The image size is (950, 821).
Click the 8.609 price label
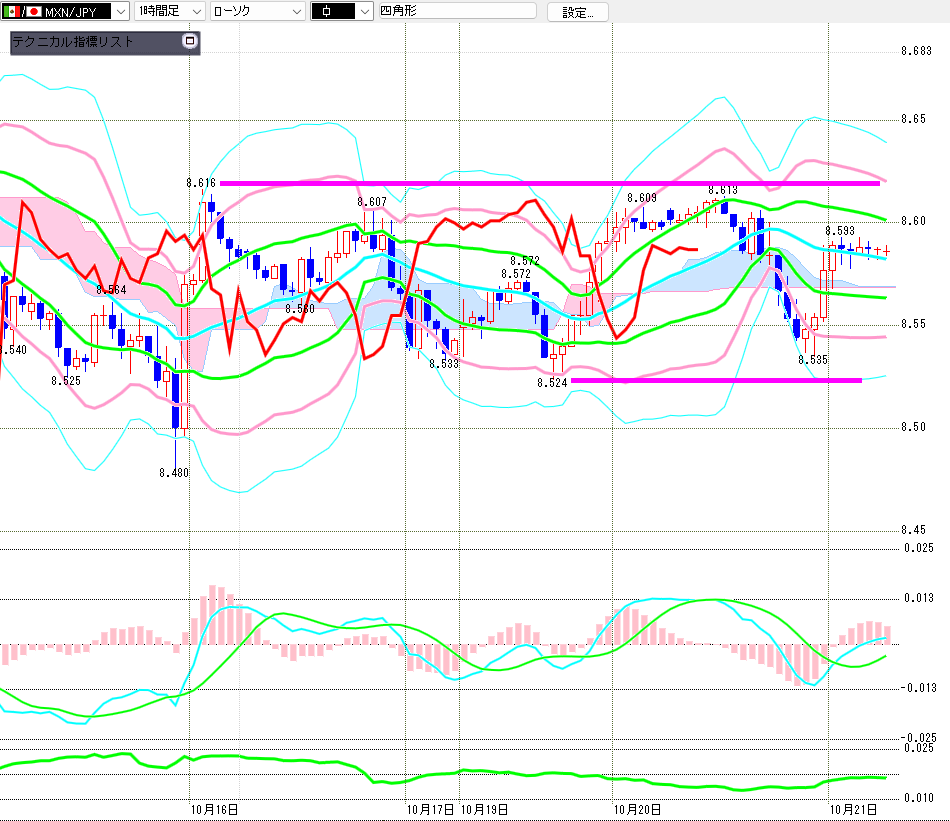(642, 198)
